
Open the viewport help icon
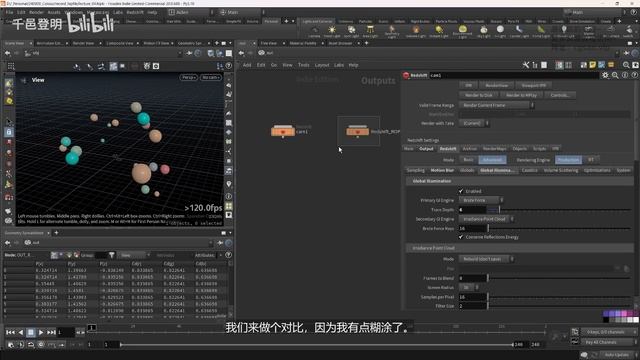229,66
